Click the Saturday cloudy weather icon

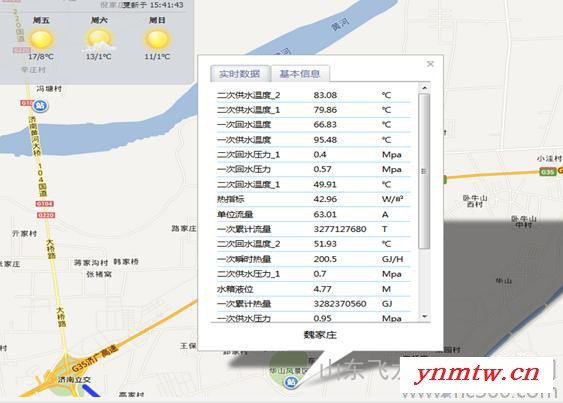click(99, 40)
